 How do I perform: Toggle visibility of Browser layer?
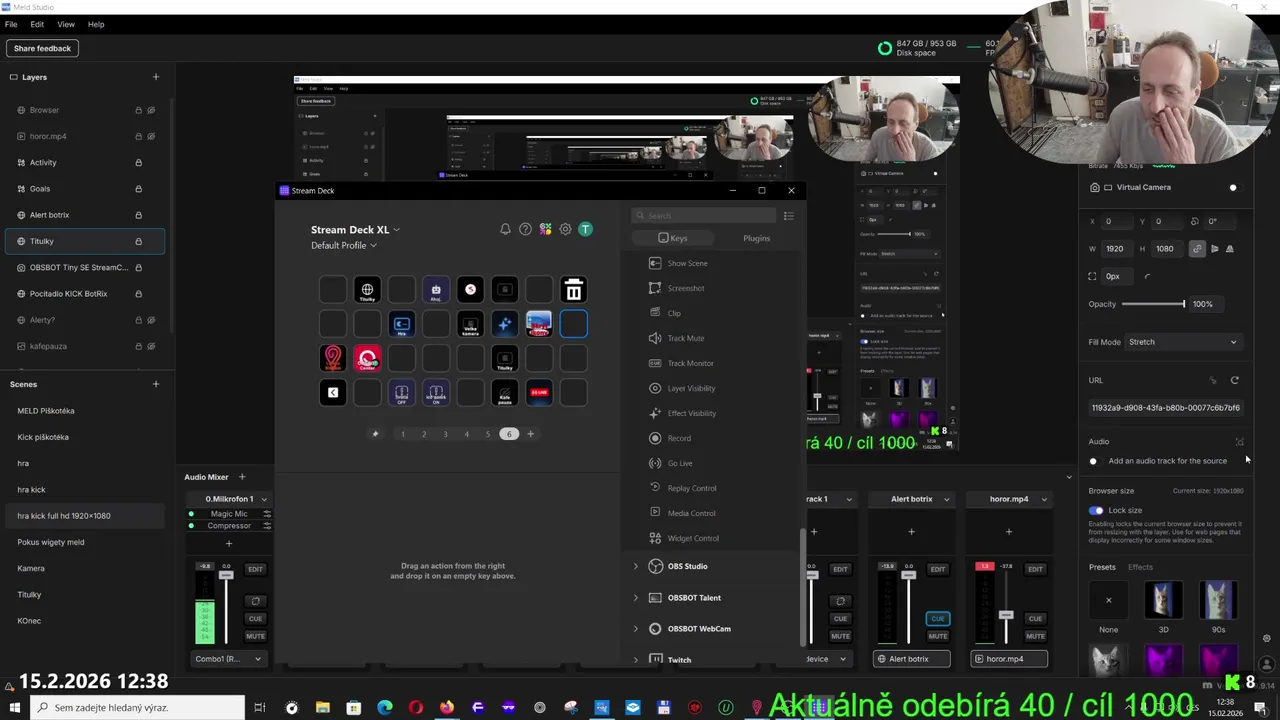coord(151,110)
